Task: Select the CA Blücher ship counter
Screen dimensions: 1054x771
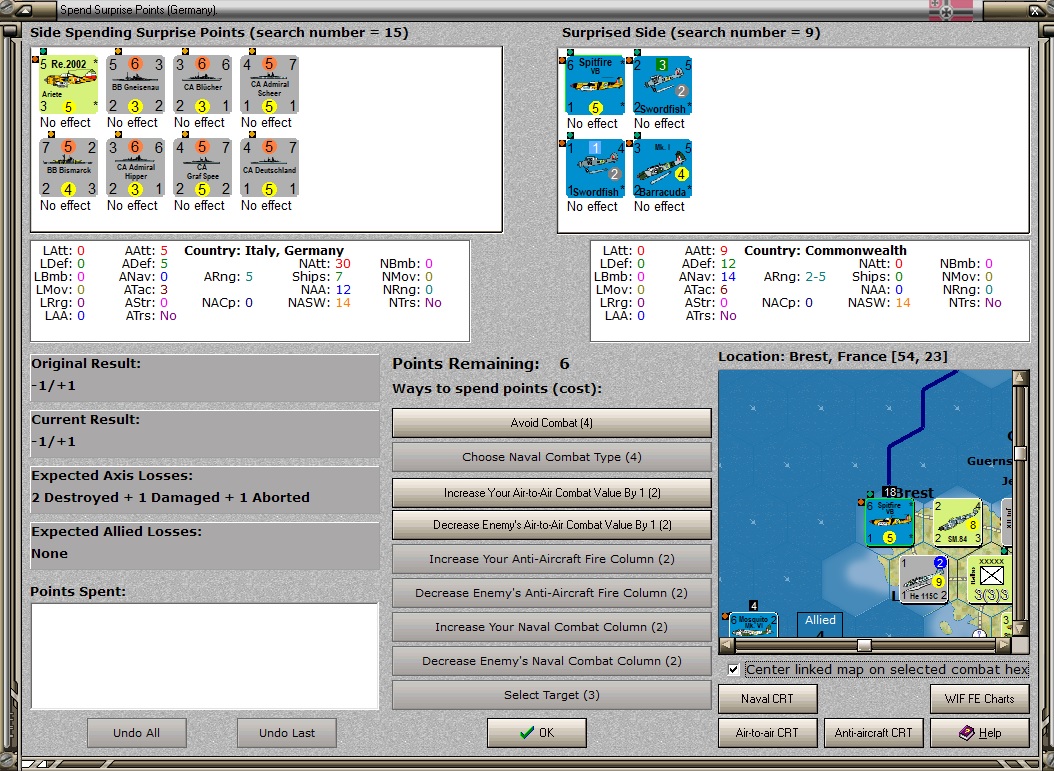Action: point(202,85)
